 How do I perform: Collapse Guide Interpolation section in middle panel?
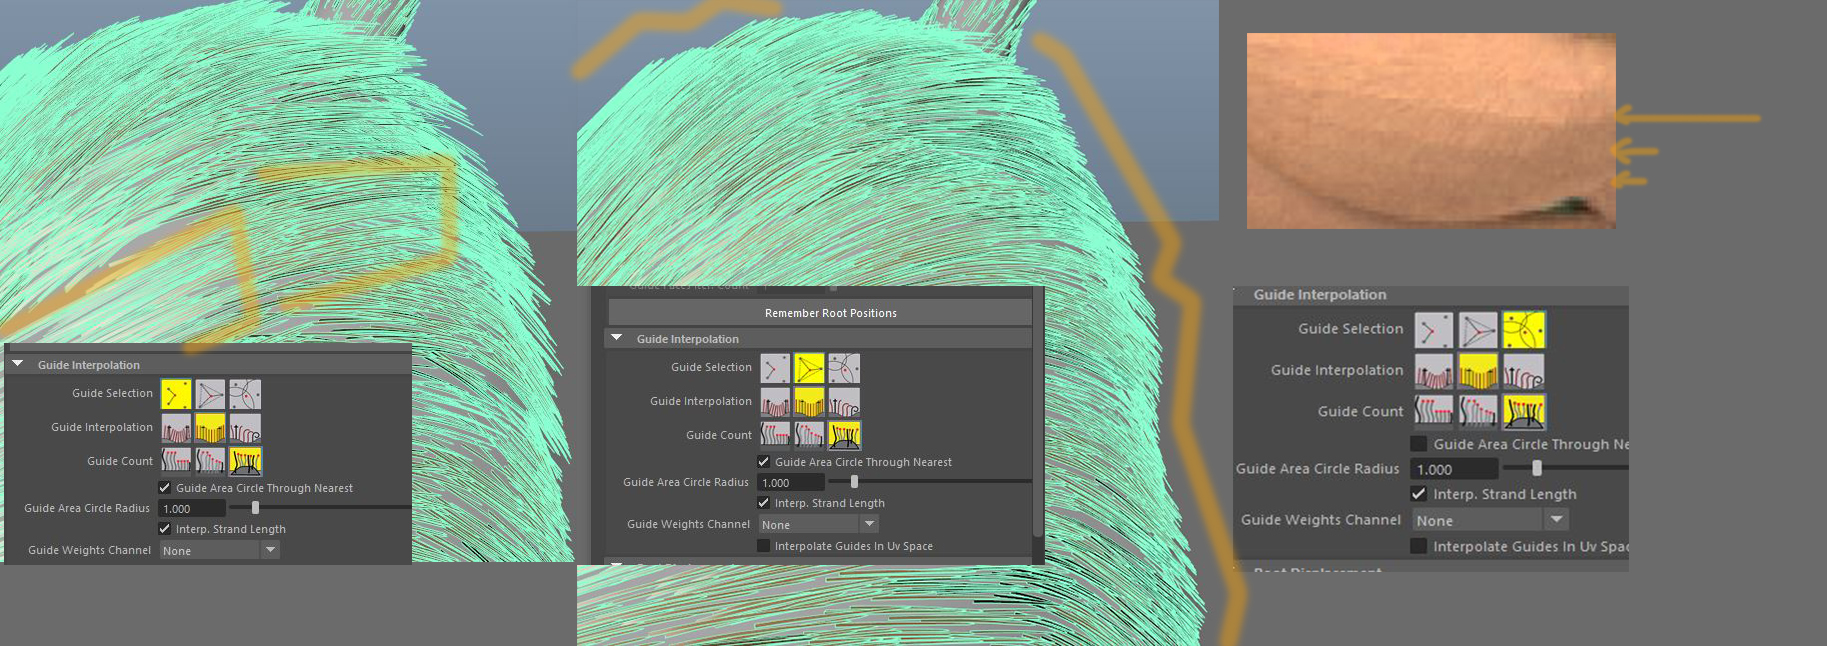click(617, 339)
